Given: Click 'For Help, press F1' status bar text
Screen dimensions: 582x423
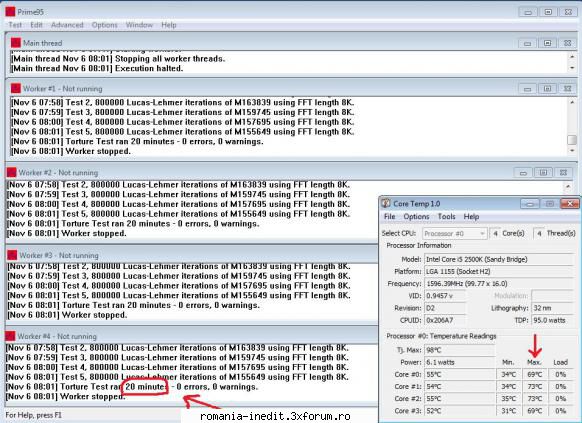Looking at the screenshot, I should click(x=34, y=415).
